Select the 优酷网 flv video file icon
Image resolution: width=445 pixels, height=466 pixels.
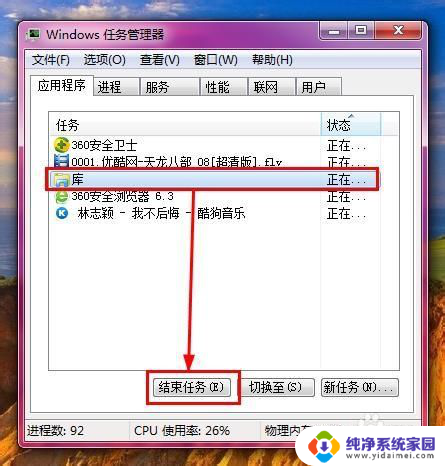[62, 161]
